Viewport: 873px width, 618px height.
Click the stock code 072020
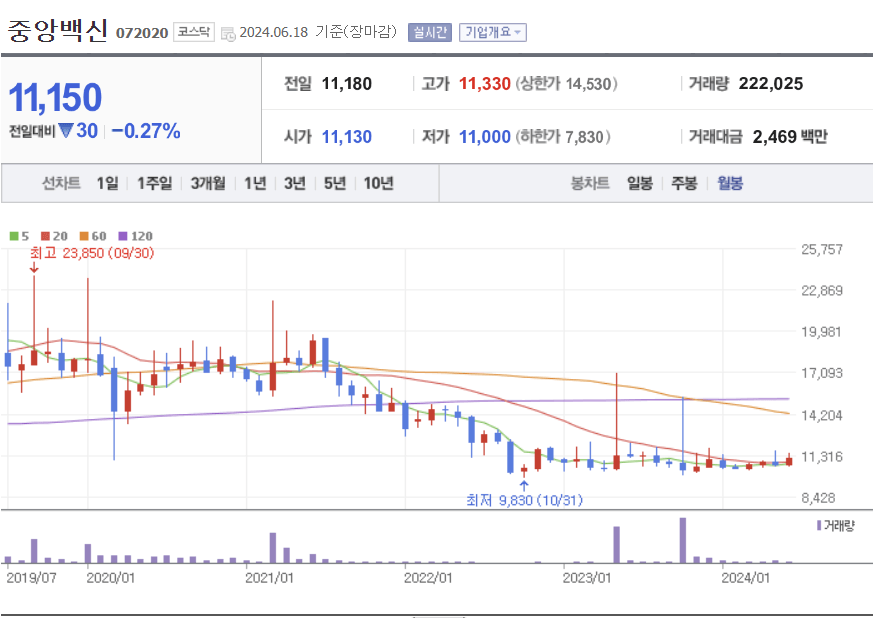[142, 33]
